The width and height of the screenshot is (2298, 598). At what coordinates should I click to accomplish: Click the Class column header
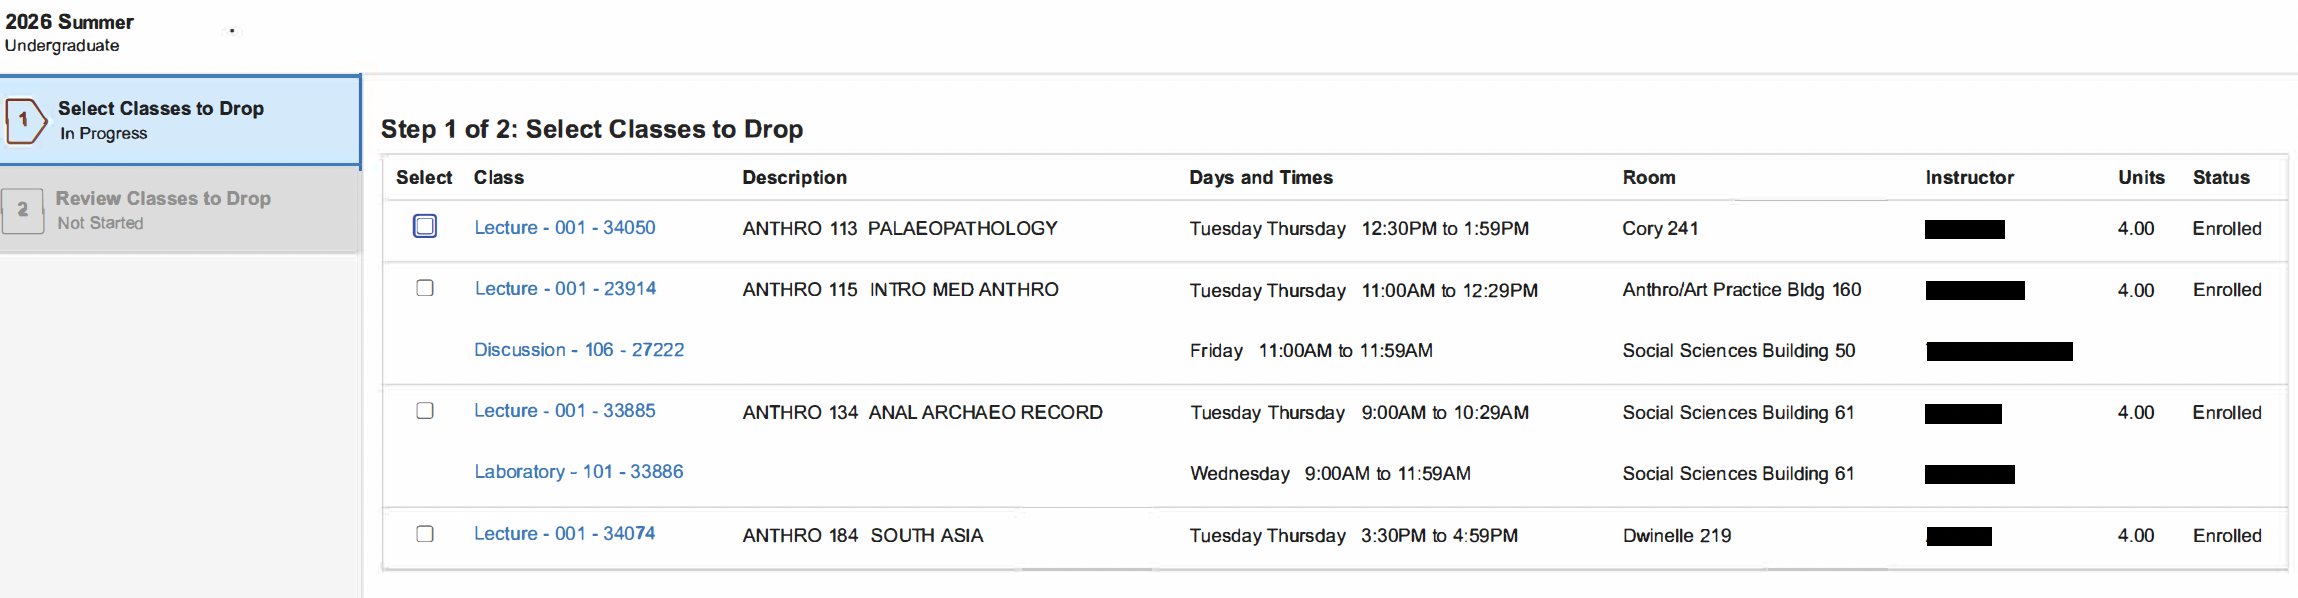(x=499, y=178)
